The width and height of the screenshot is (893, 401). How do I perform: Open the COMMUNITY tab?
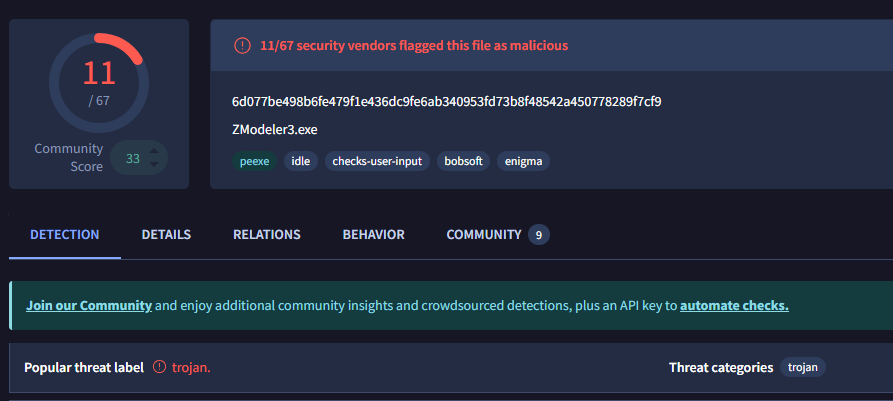point(484,235)
